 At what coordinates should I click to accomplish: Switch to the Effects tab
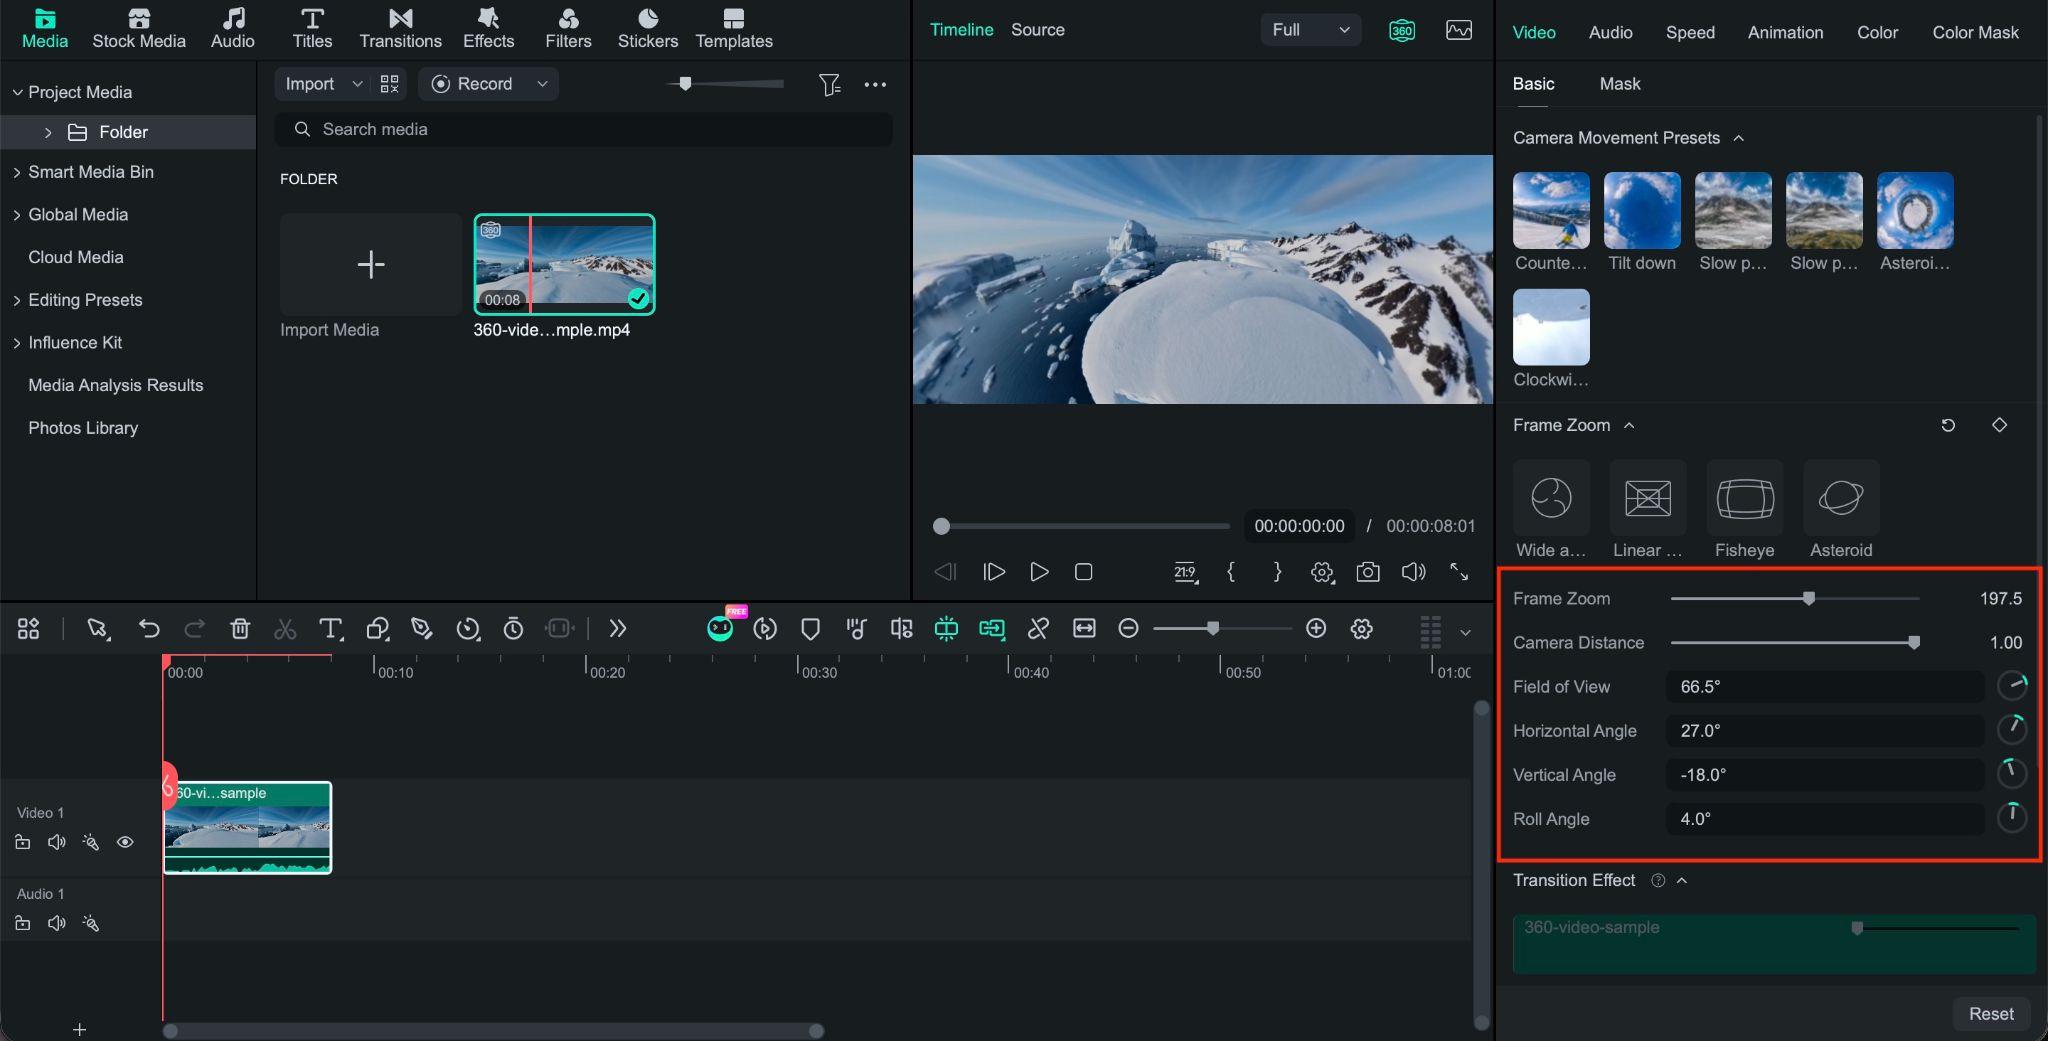(488, 29)
